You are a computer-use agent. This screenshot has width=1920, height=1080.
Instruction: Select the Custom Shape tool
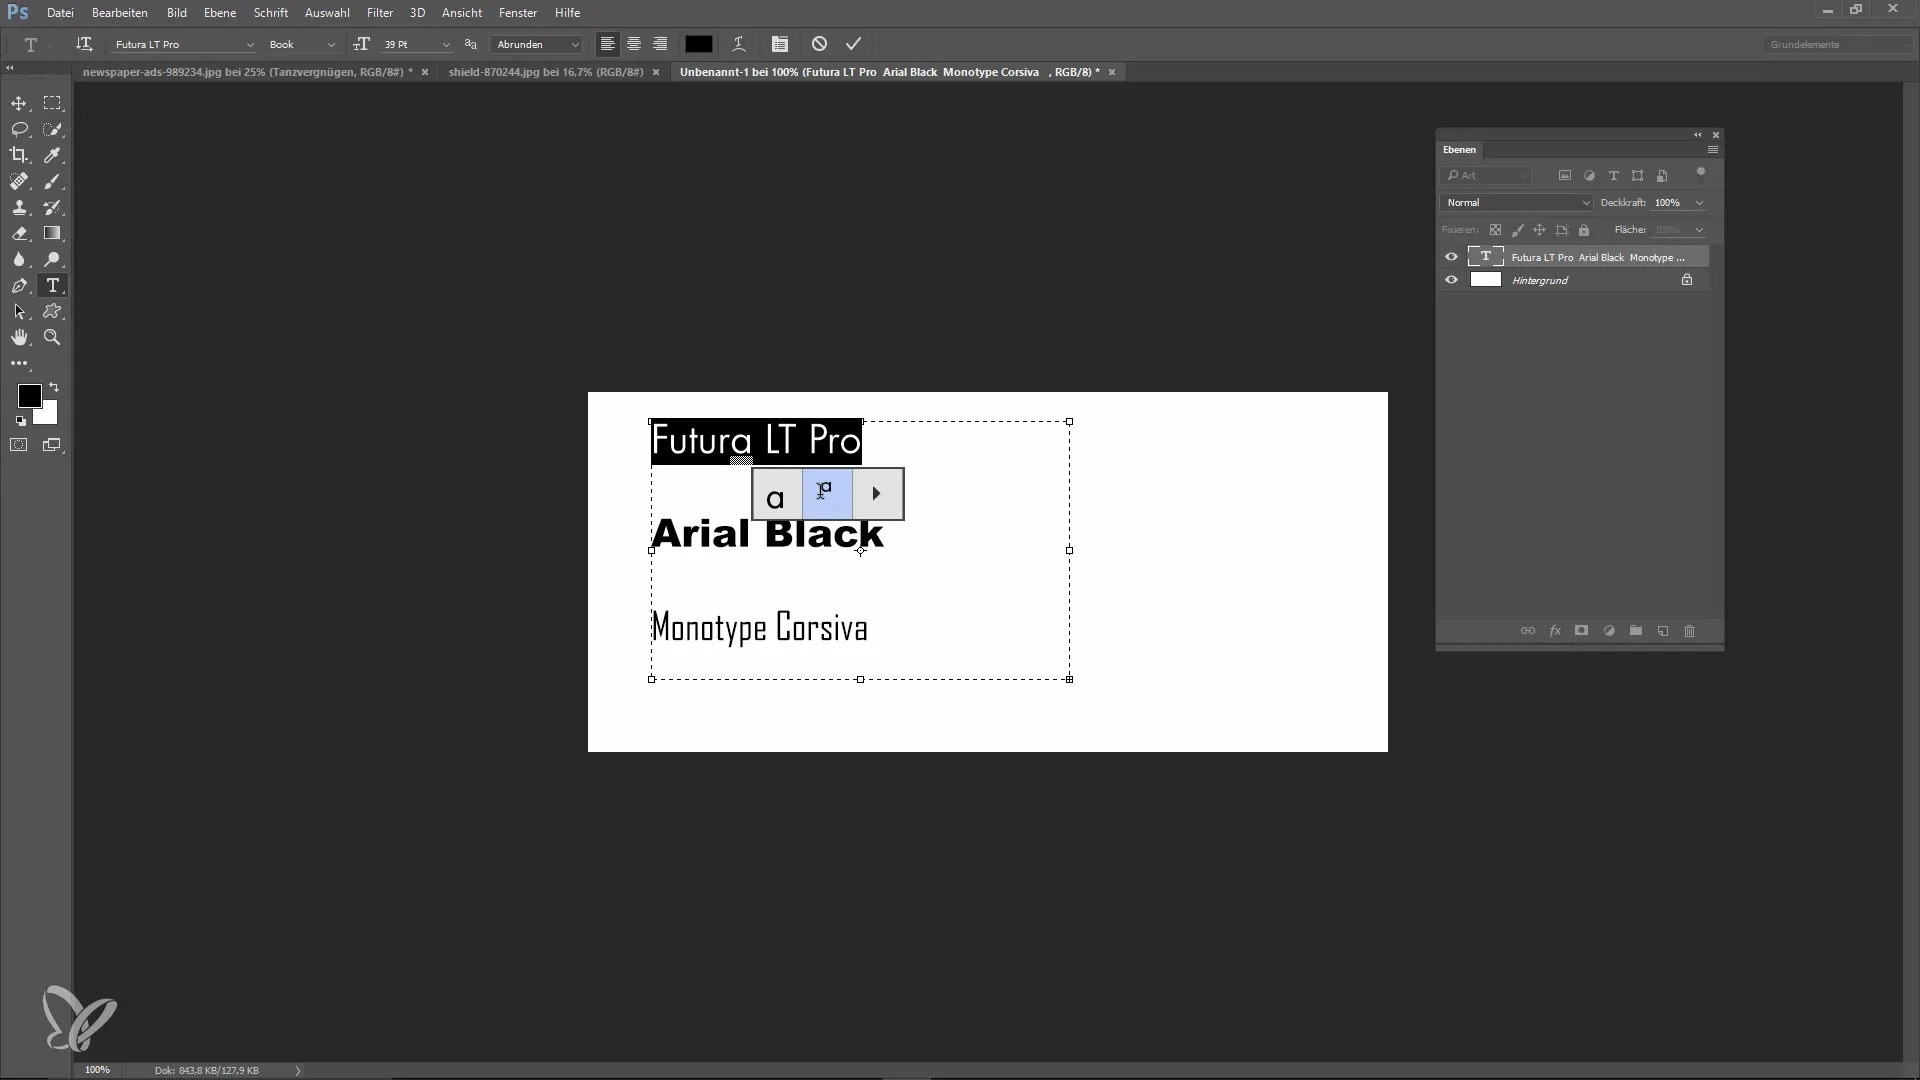(52, 311)
